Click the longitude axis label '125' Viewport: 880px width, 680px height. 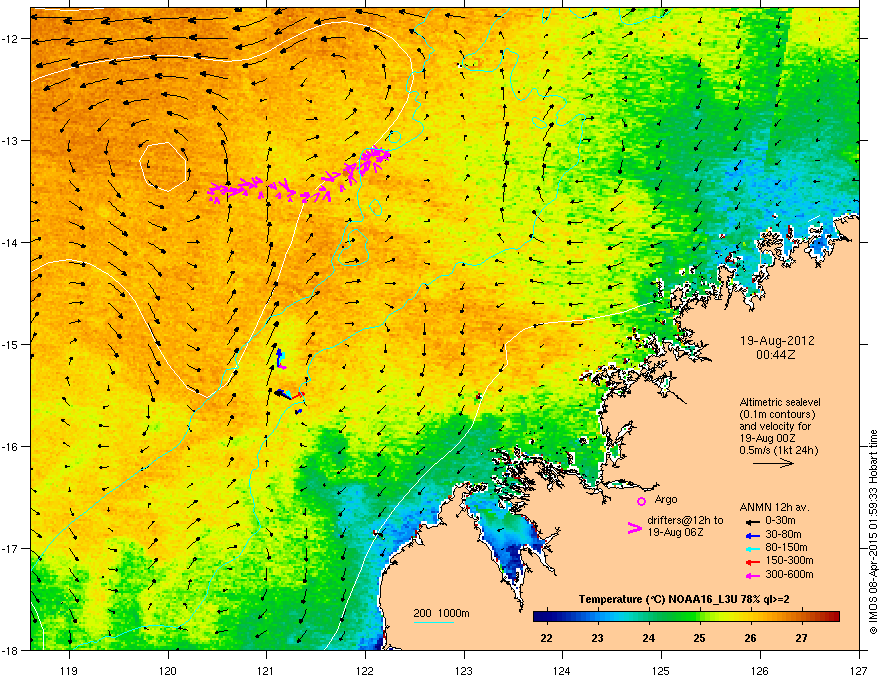point(661,670)
